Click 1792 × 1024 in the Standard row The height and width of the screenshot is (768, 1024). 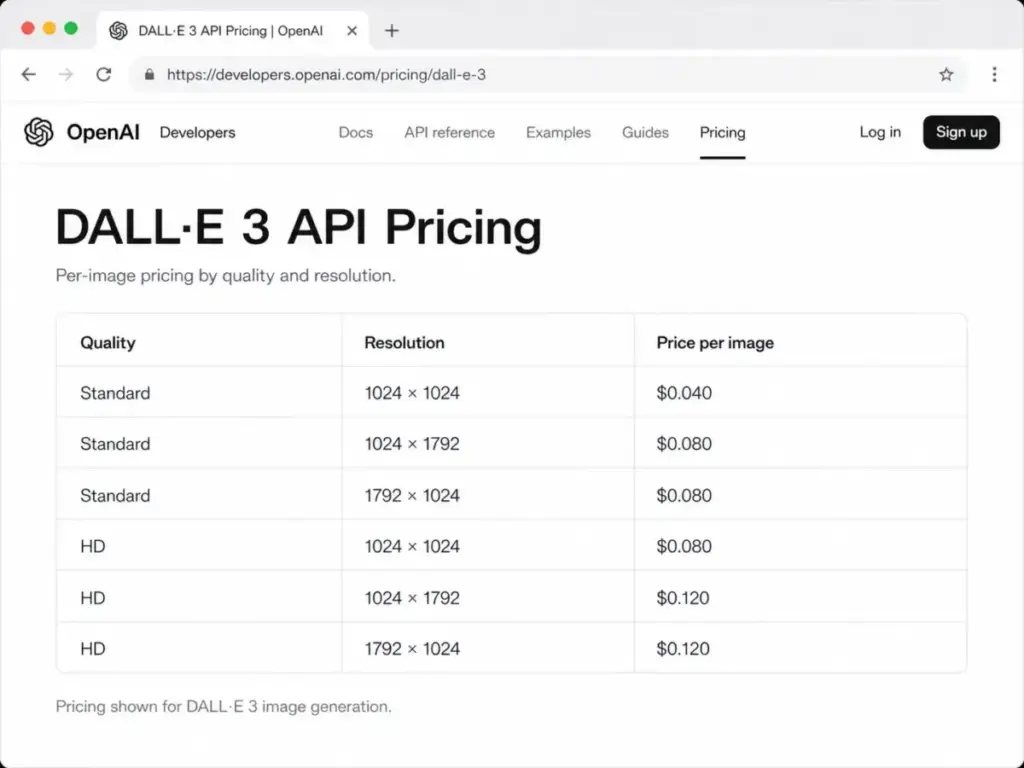tap(412, 496)
